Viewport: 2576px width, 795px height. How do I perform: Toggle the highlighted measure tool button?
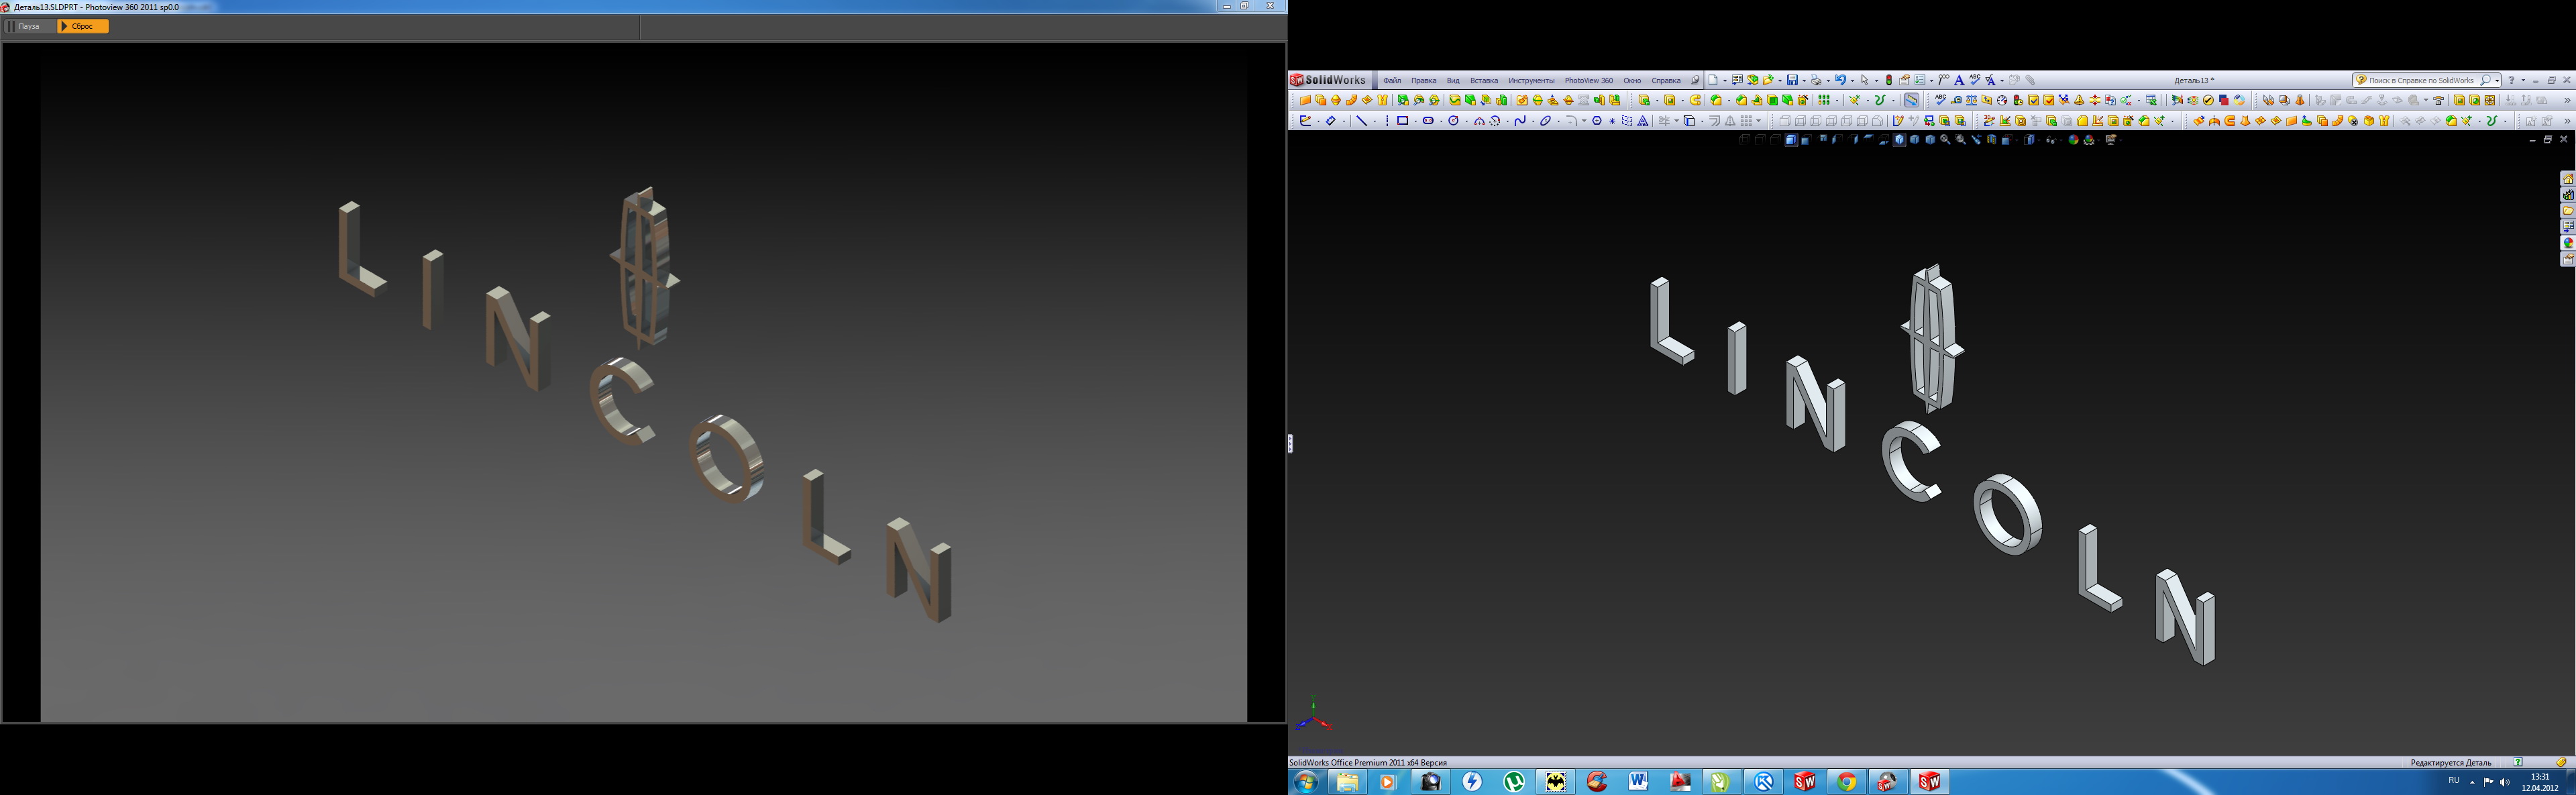click(x=1911, y=100)
